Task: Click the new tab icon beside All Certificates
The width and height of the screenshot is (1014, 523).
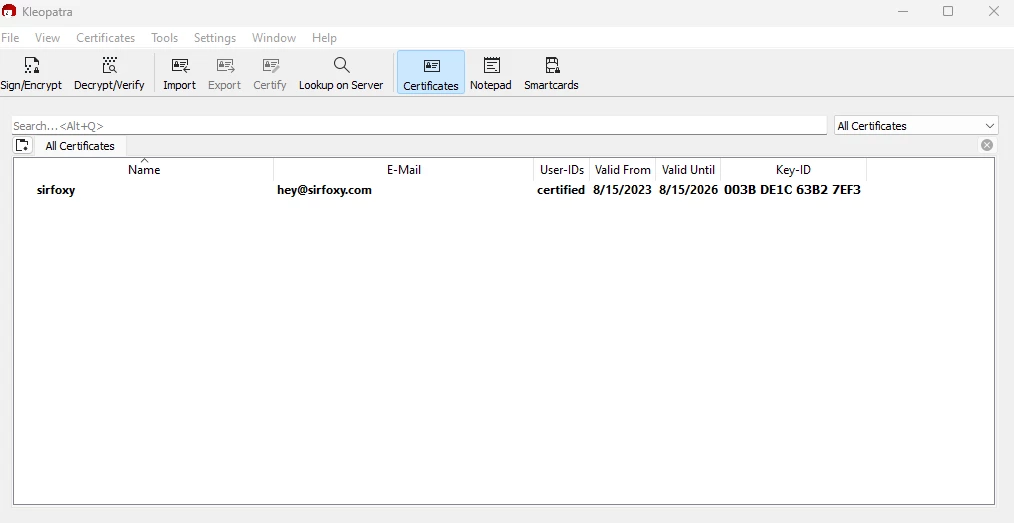Action: tap(23, 146)
